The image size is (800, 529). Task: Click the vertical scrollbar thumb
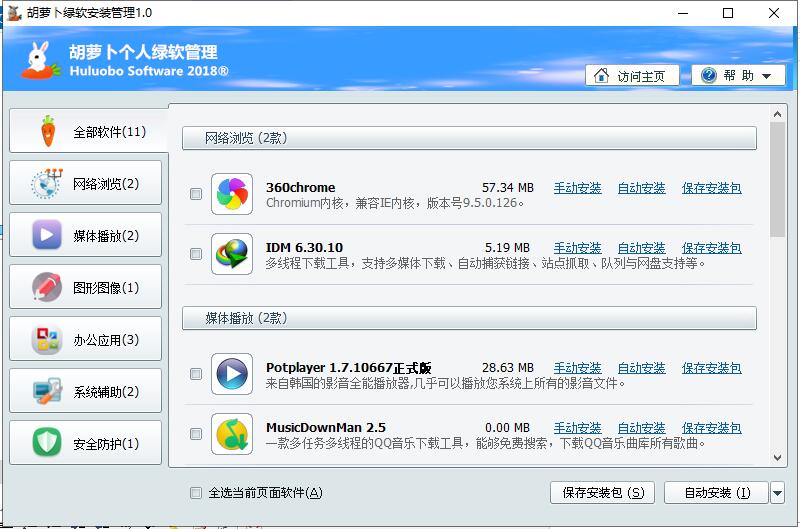(778, 180)
